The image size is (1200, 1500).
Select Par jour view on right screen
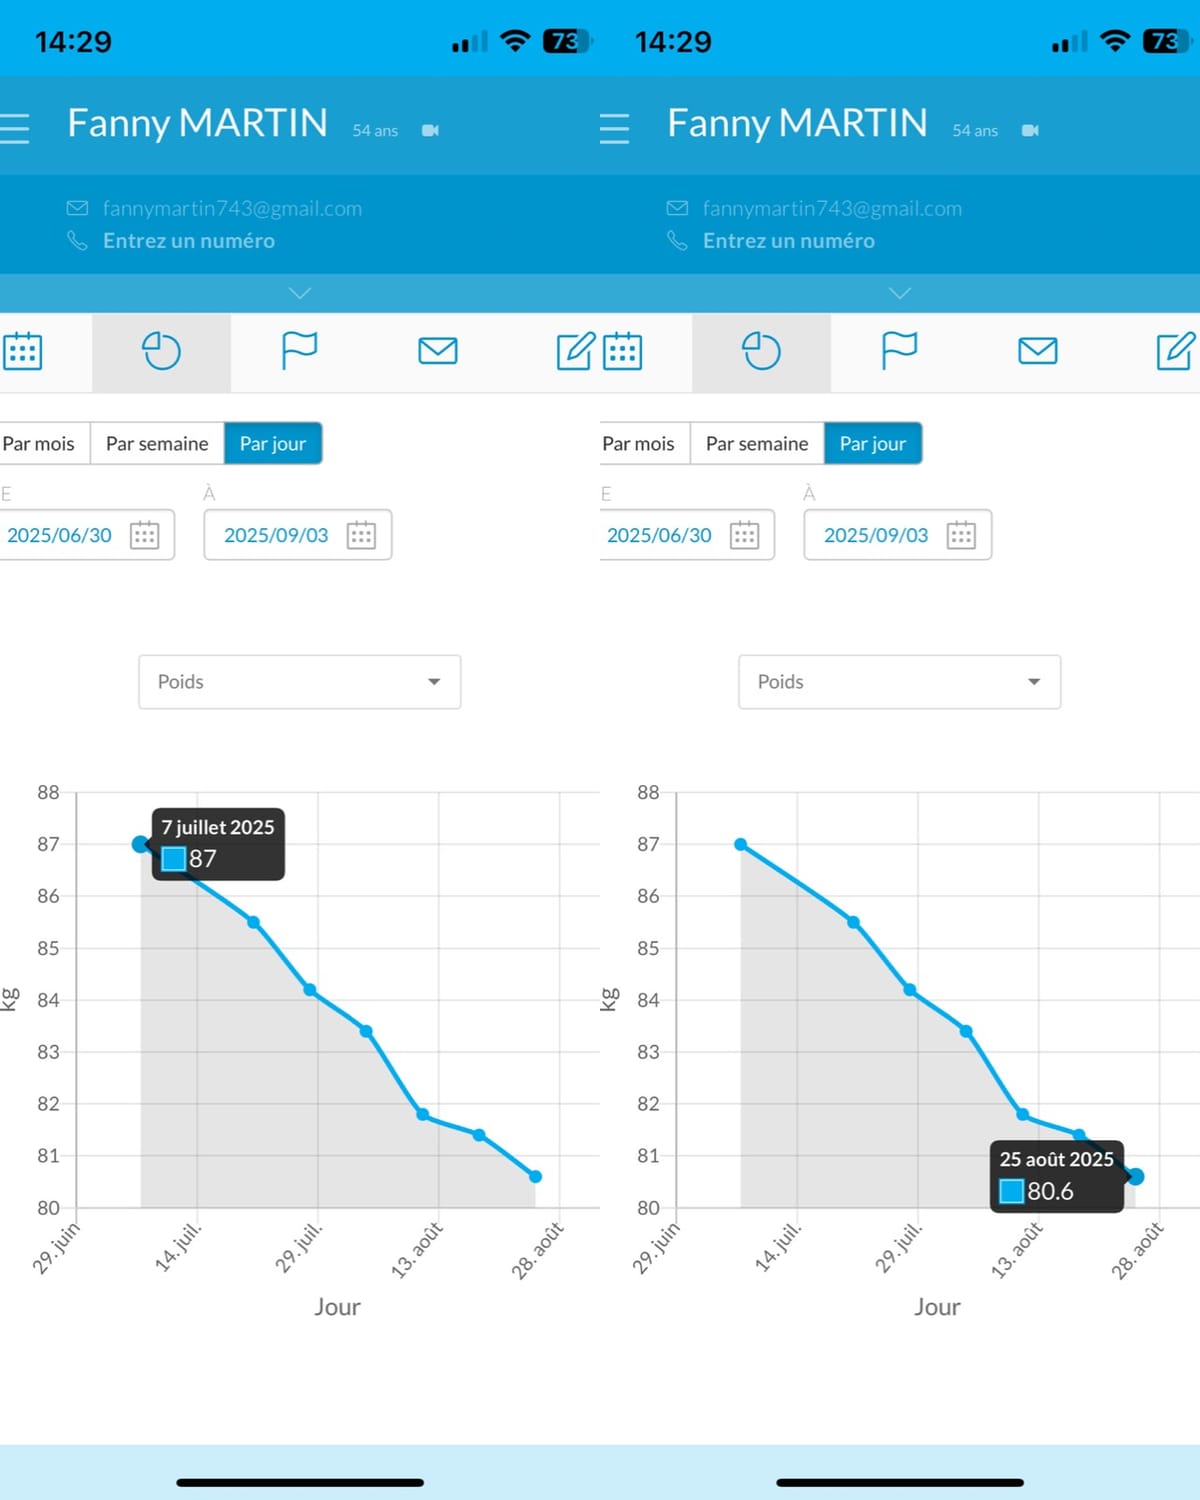tap(873, 443)
